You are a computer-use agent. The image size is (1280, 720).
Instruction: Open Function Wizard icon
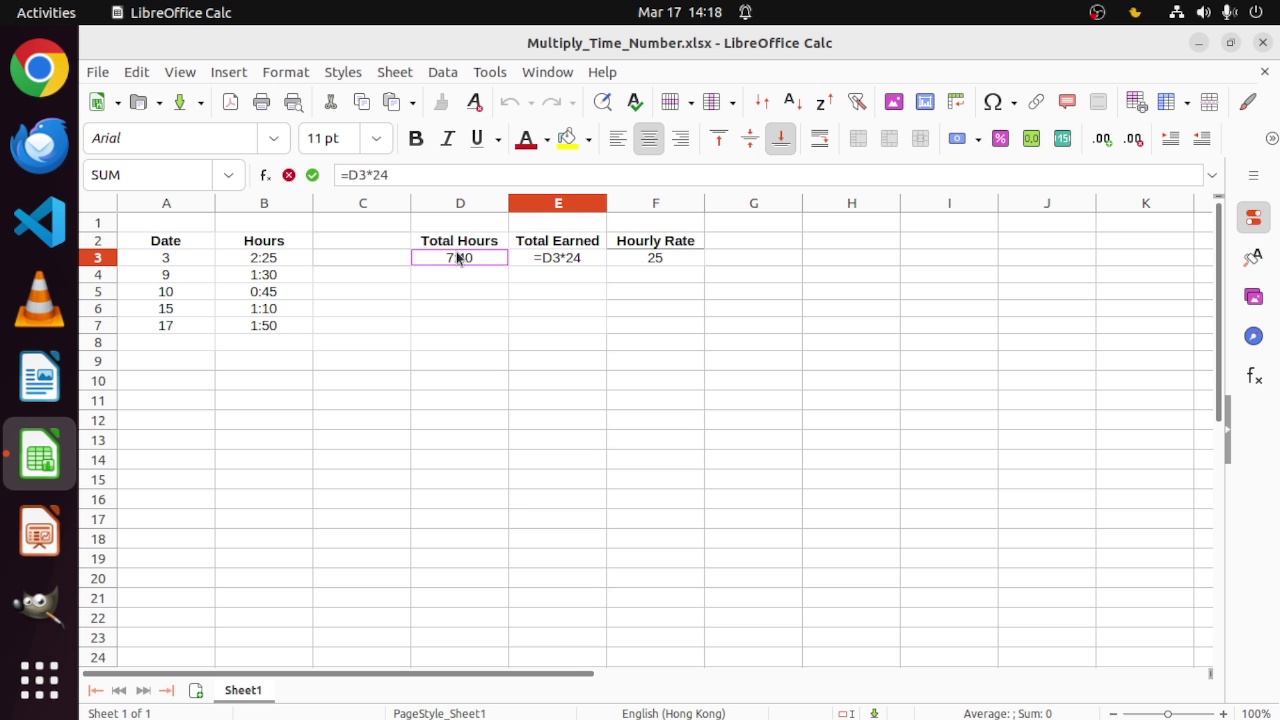click(x=265, y=175)
